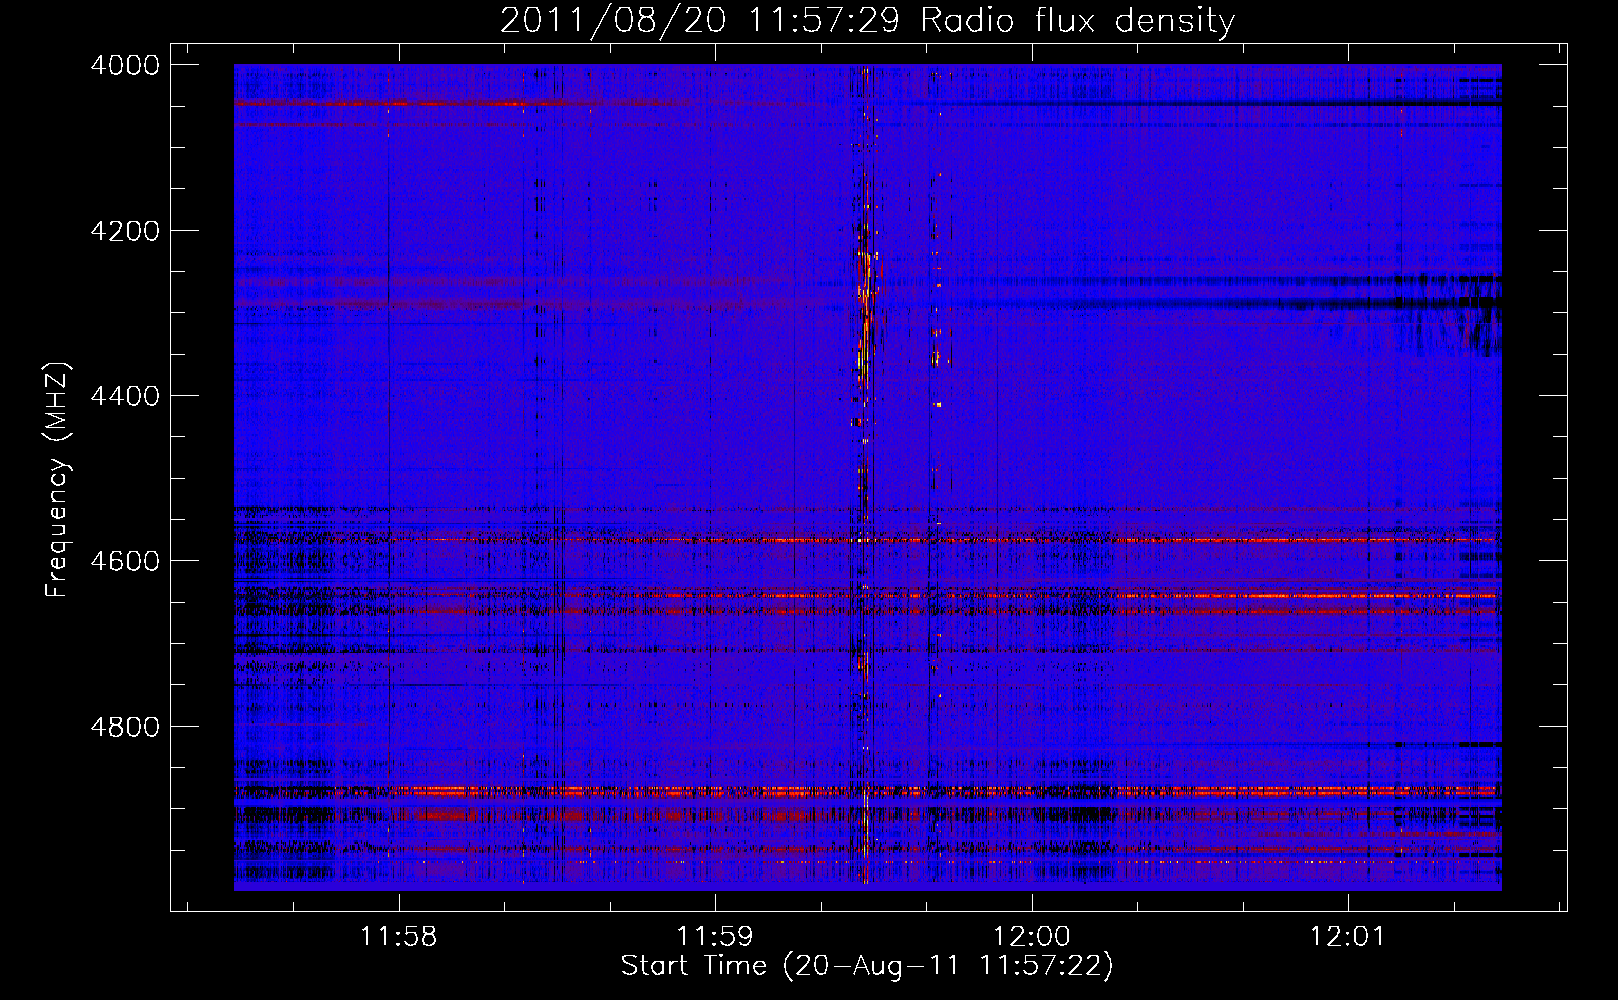Click the "Frequency (MHZ)" y-axis title
This screenshot has height=1000, width=1618.
(x=58, y=480)
